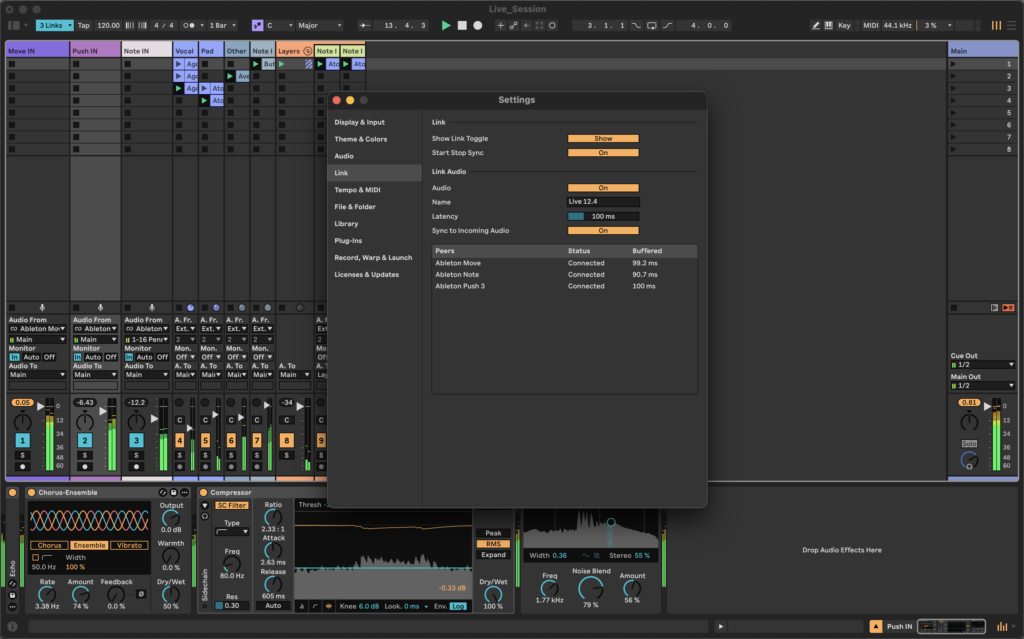Arm track 3 record button
This screenshot has width=1024, height=639.
point(136,467)
